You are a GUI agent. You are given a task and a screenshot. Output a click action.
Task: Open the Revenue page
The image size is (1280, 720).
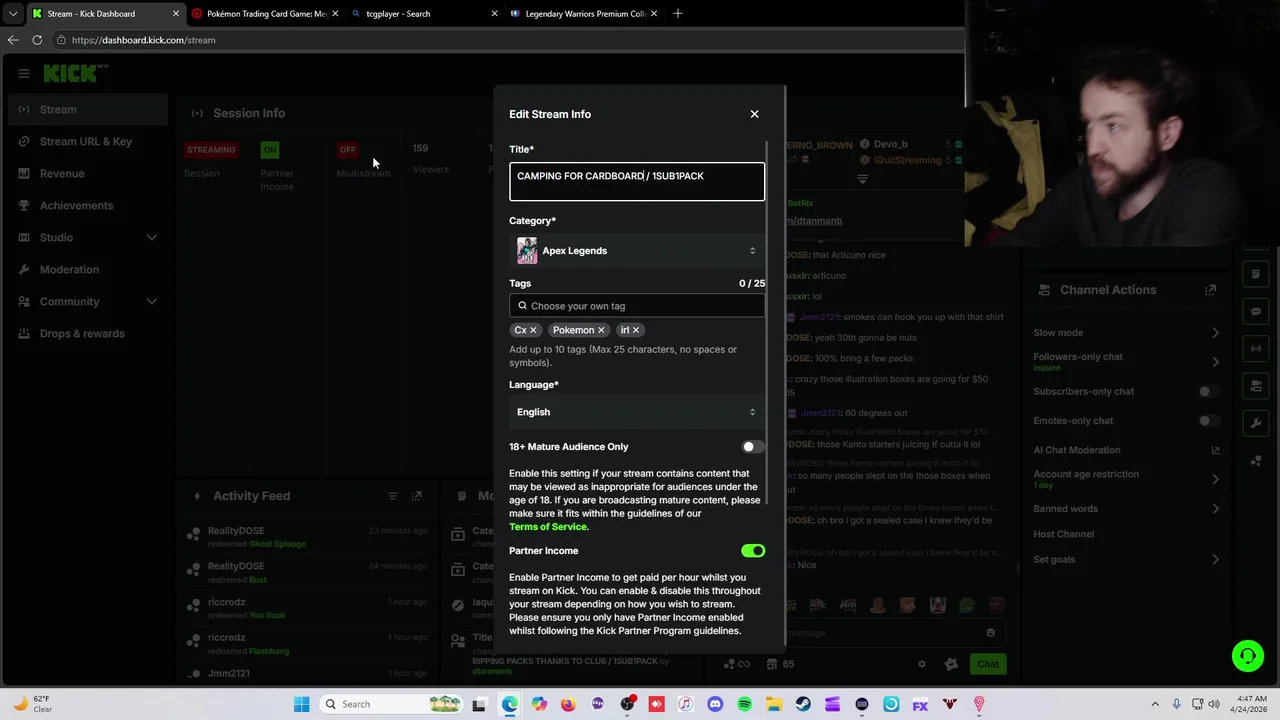point(87,174)
